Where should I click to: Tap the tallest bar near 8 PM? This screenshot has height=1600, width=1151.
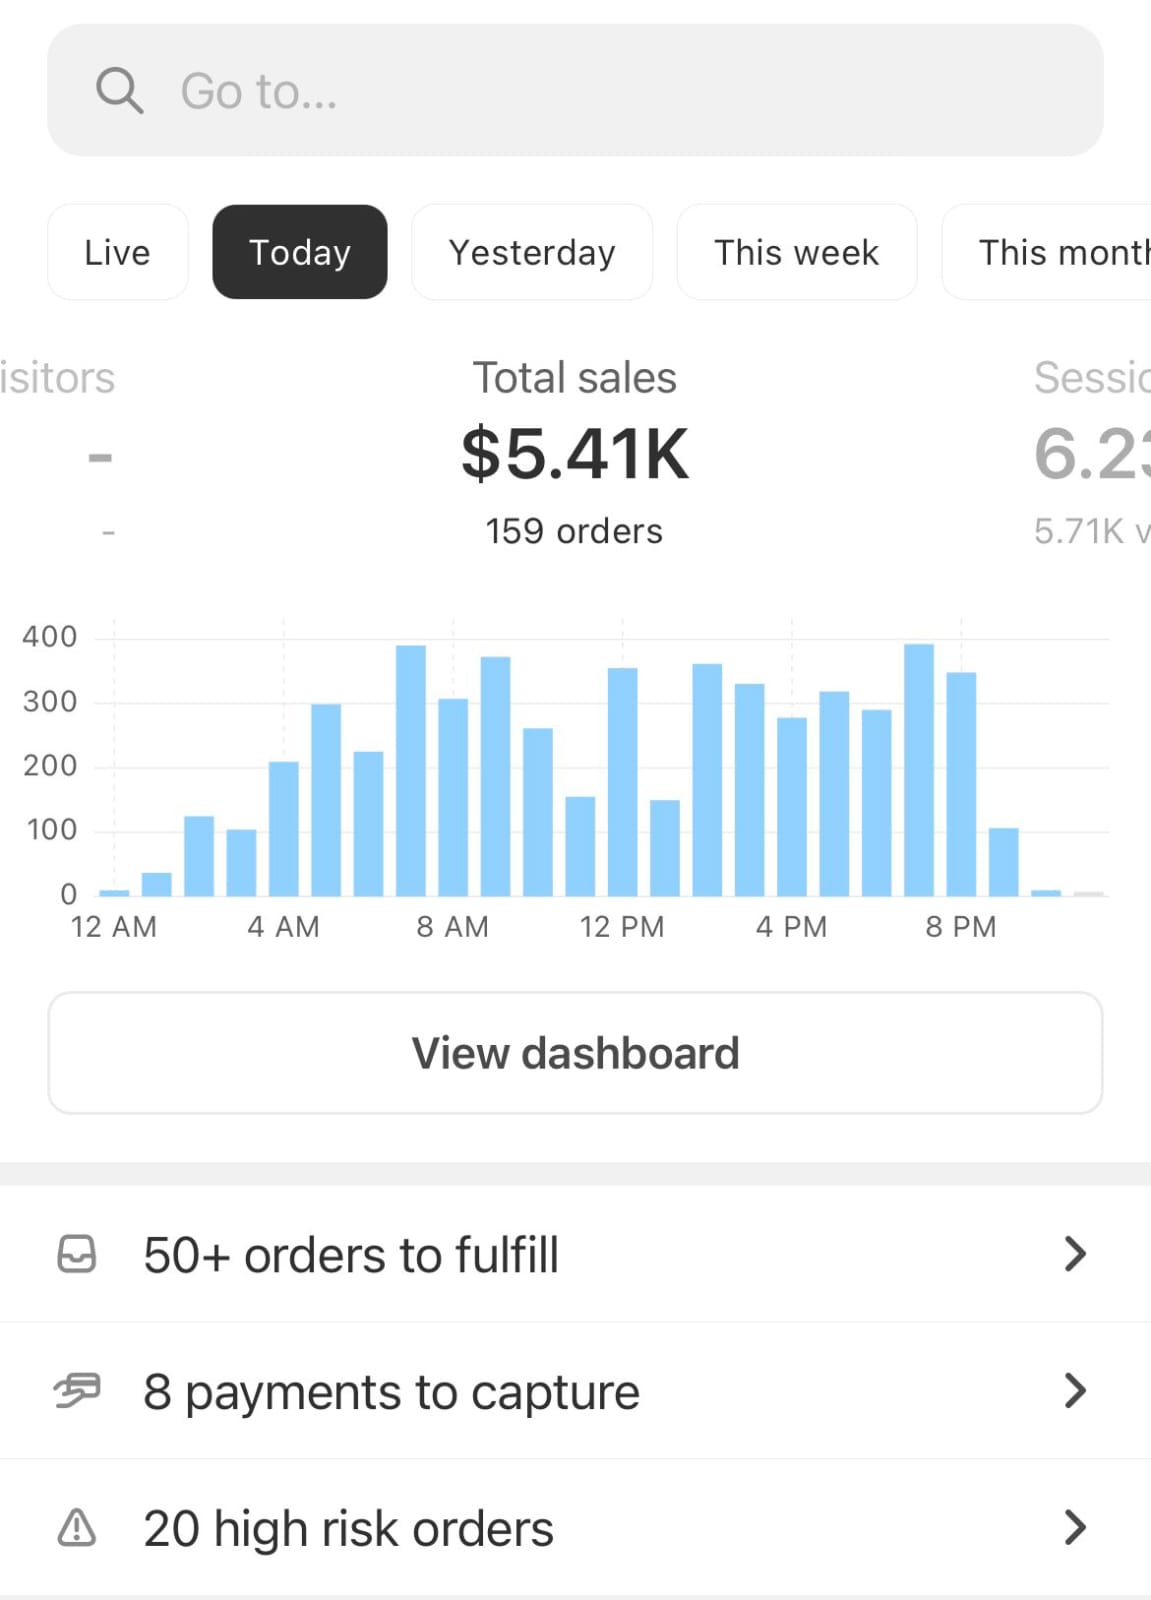[918, 770]
